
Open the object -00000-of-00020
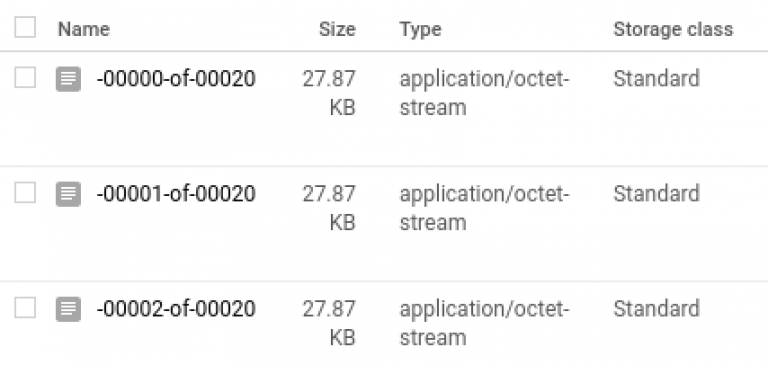coord(176,79)
